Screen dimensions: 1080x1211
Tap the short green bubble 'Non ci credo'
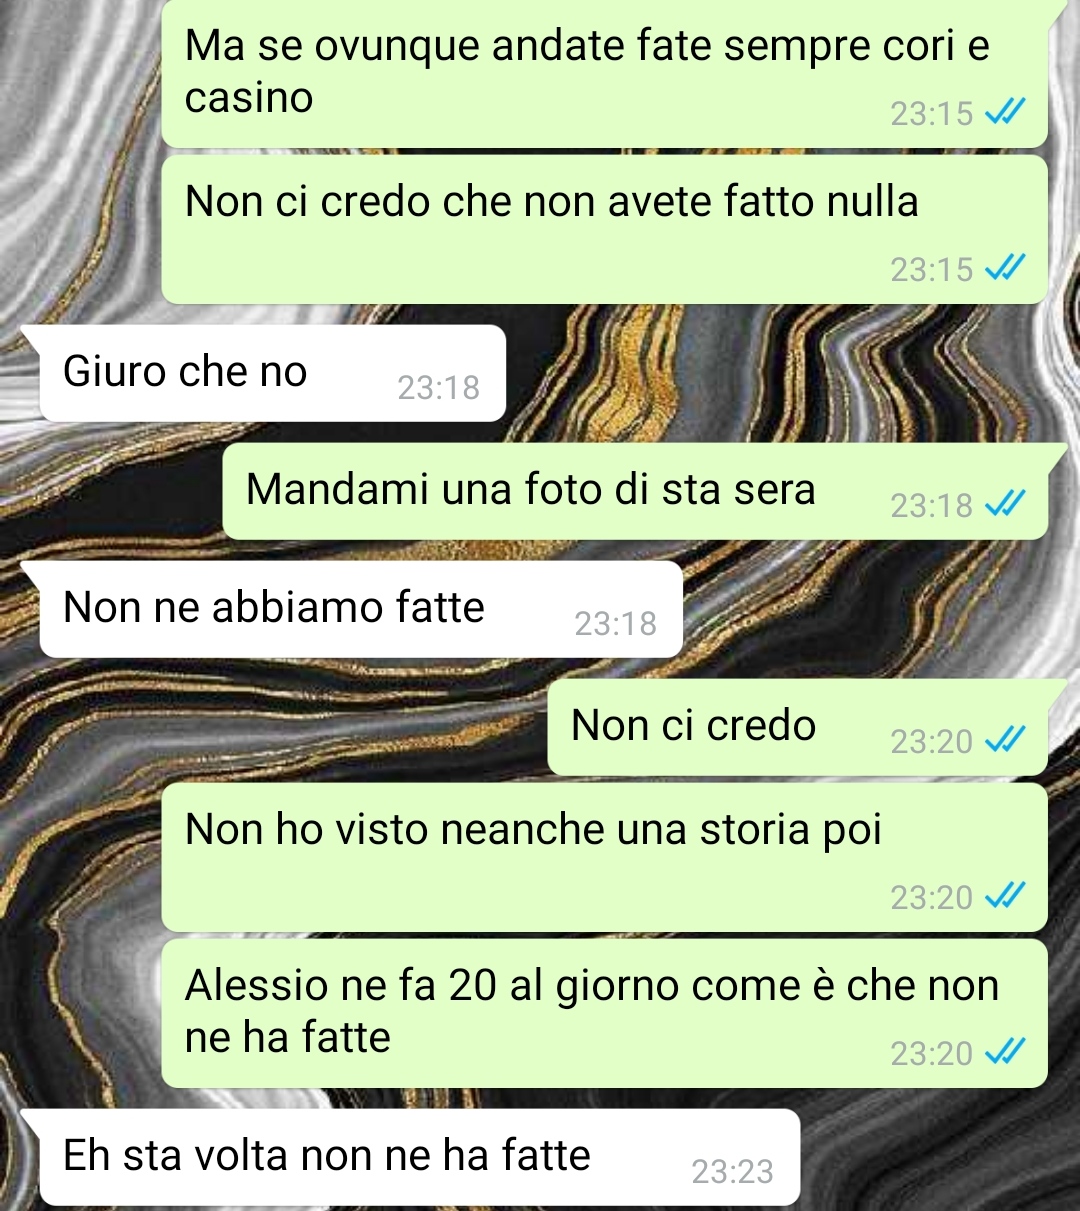click(x=797, y=727)
